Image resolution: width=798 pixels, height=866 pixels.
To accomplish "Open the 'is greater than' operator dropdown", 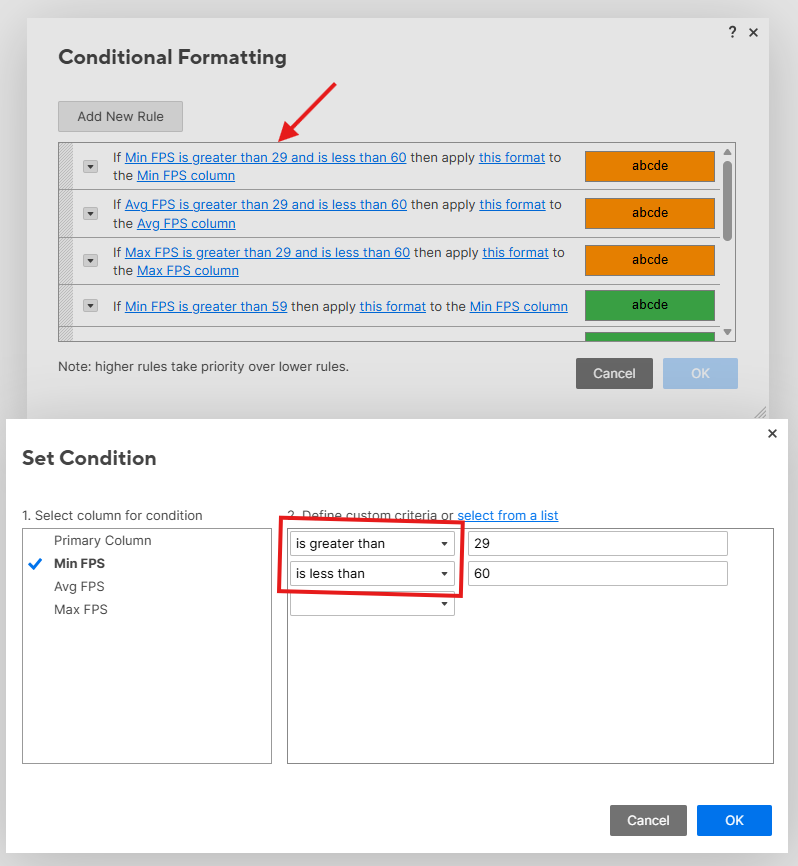I will [372, 543].
